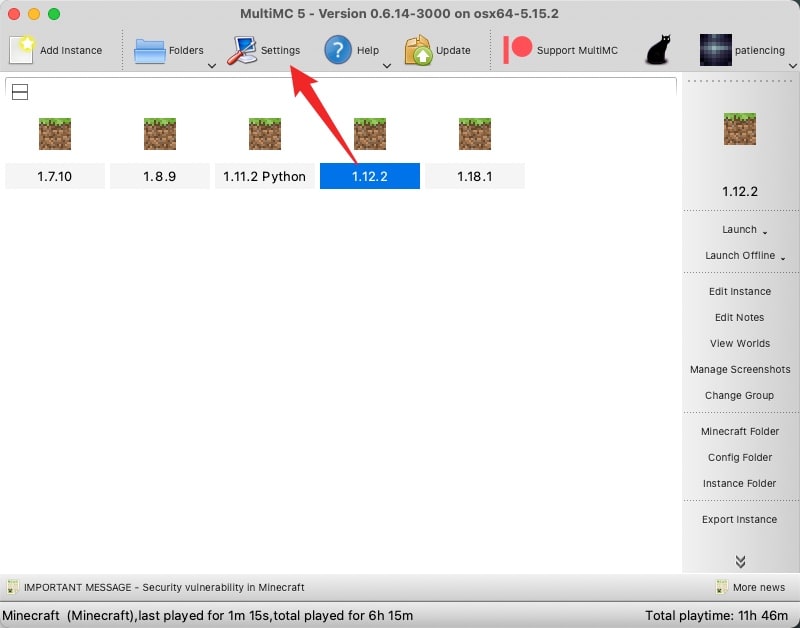Screen dimensions: 800x628
Task: Click the More news icon
Action: (x=721, y=587)
